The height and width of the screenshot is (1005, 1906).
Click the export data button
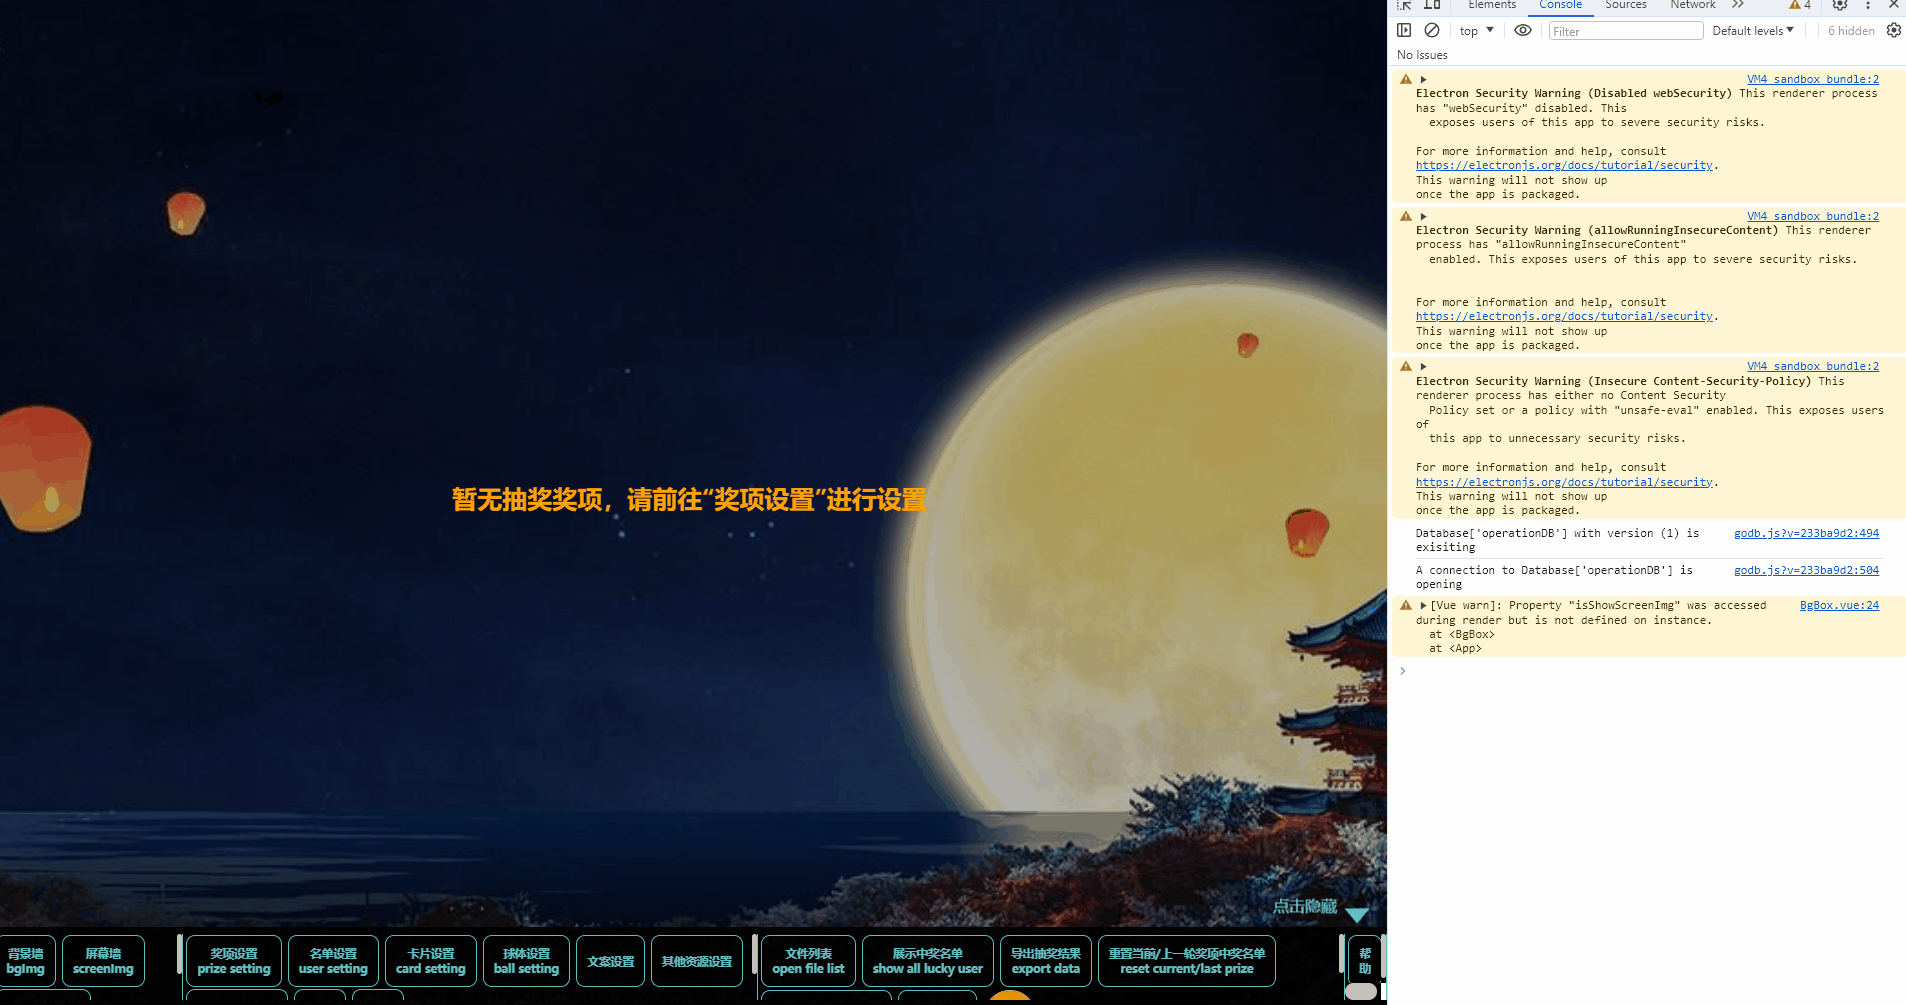[x=1045, y=961]
